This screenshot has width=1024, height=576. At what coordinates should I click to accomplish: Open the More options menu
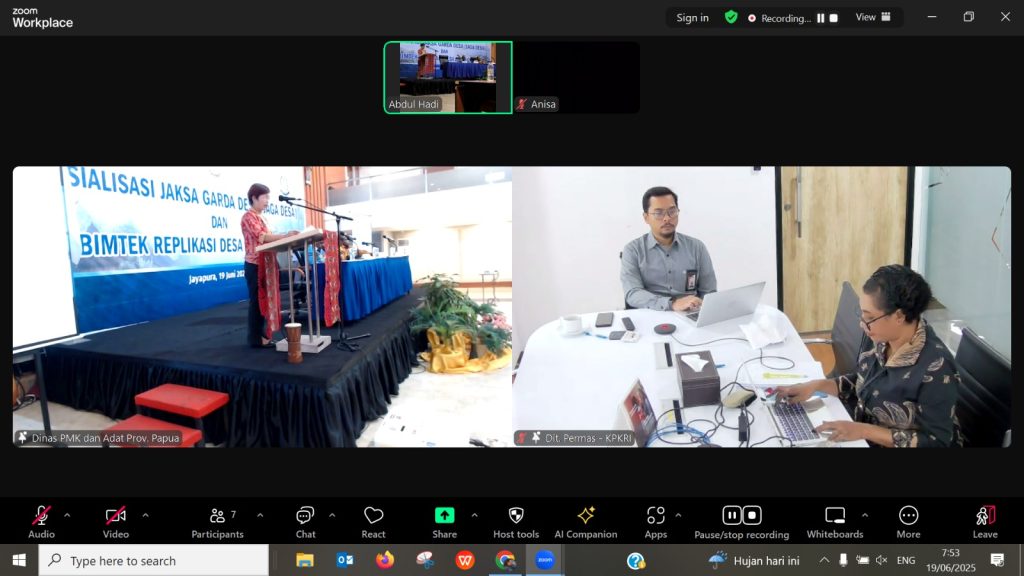click(x=908, y=522)
